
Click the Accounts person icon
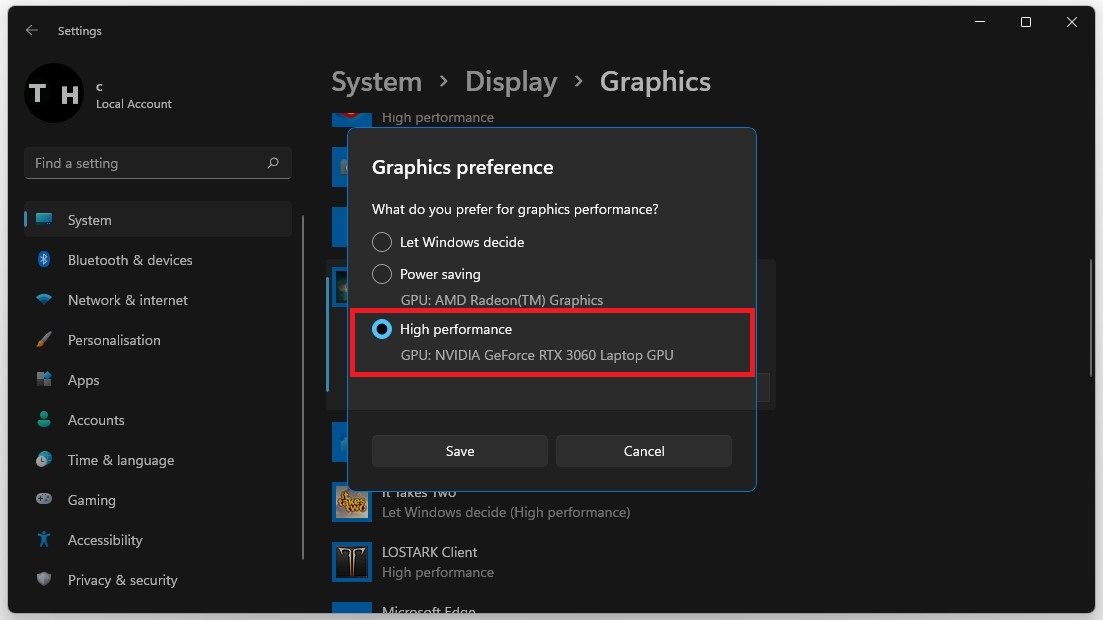click(44, 419)
